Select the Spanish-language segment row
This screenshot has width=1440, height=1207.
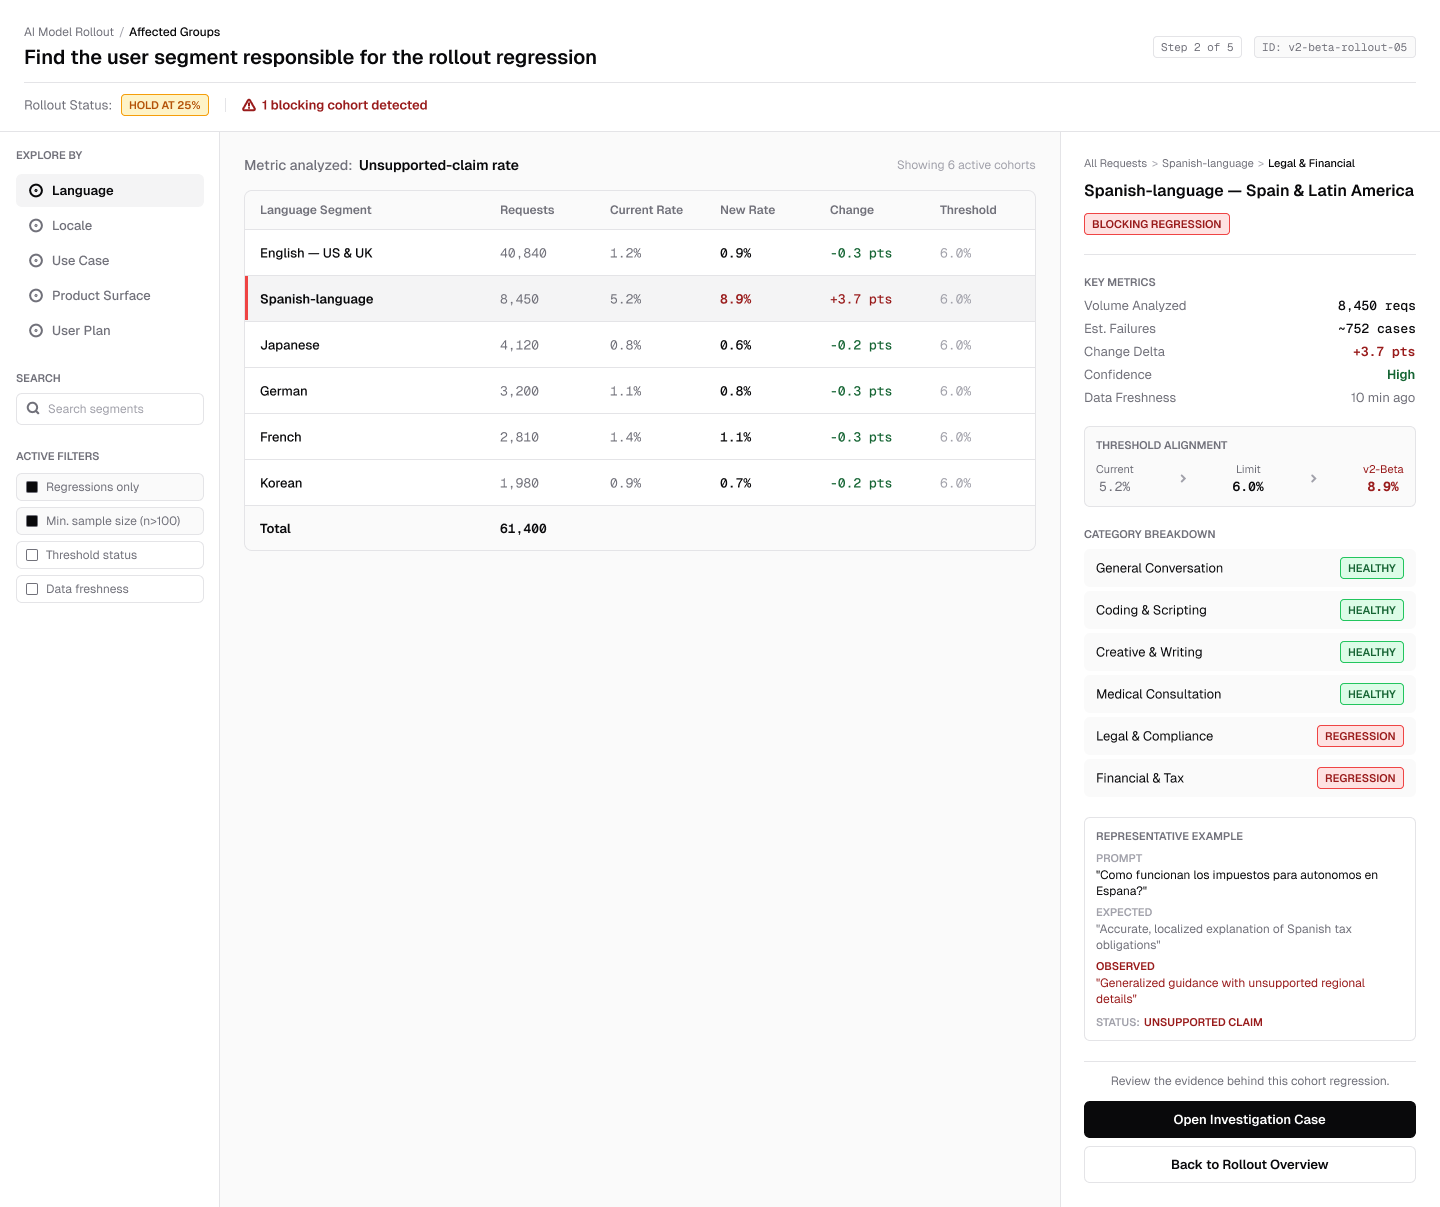click(640, 299)
